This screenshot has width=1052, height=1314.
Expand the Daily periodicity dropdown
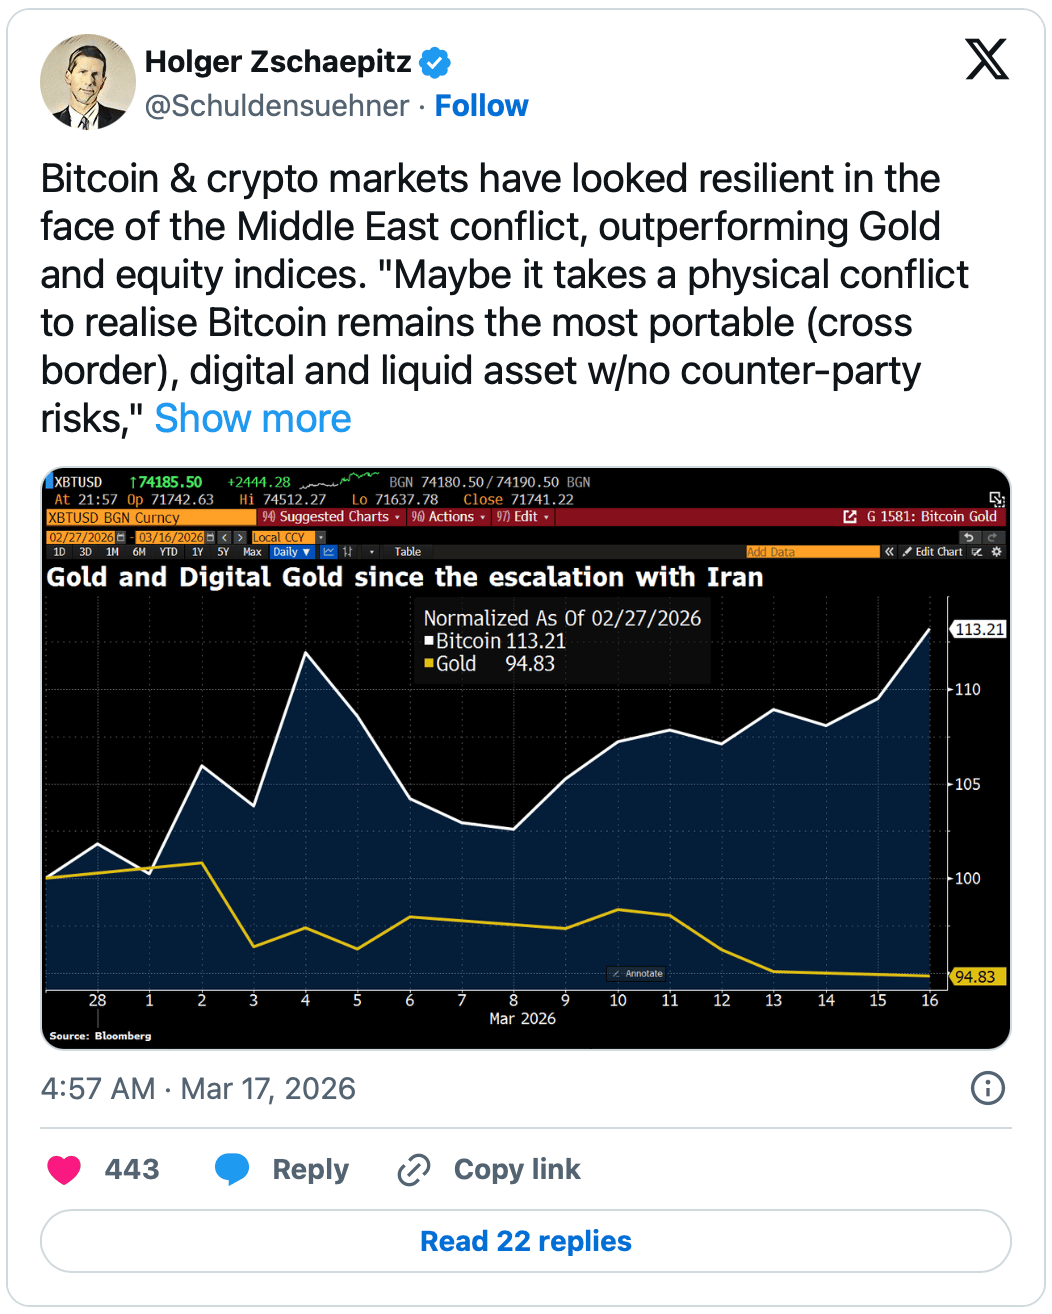pos(291,552)
